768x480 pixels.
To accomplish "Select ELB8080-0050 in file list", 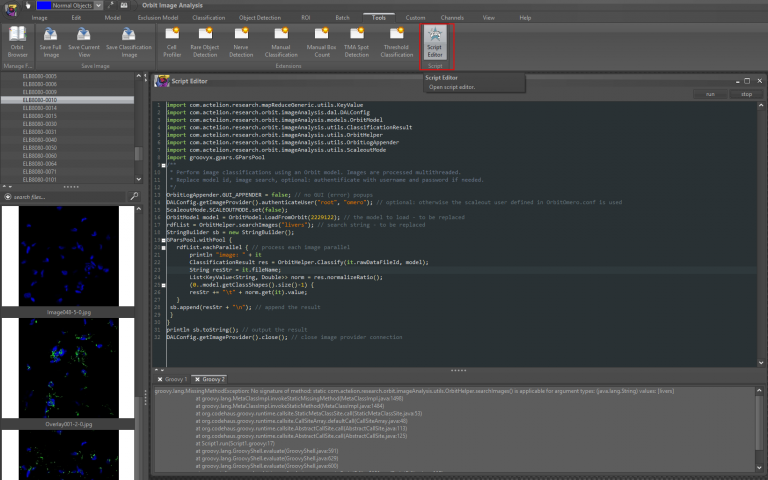I will [x=40, y=147].
